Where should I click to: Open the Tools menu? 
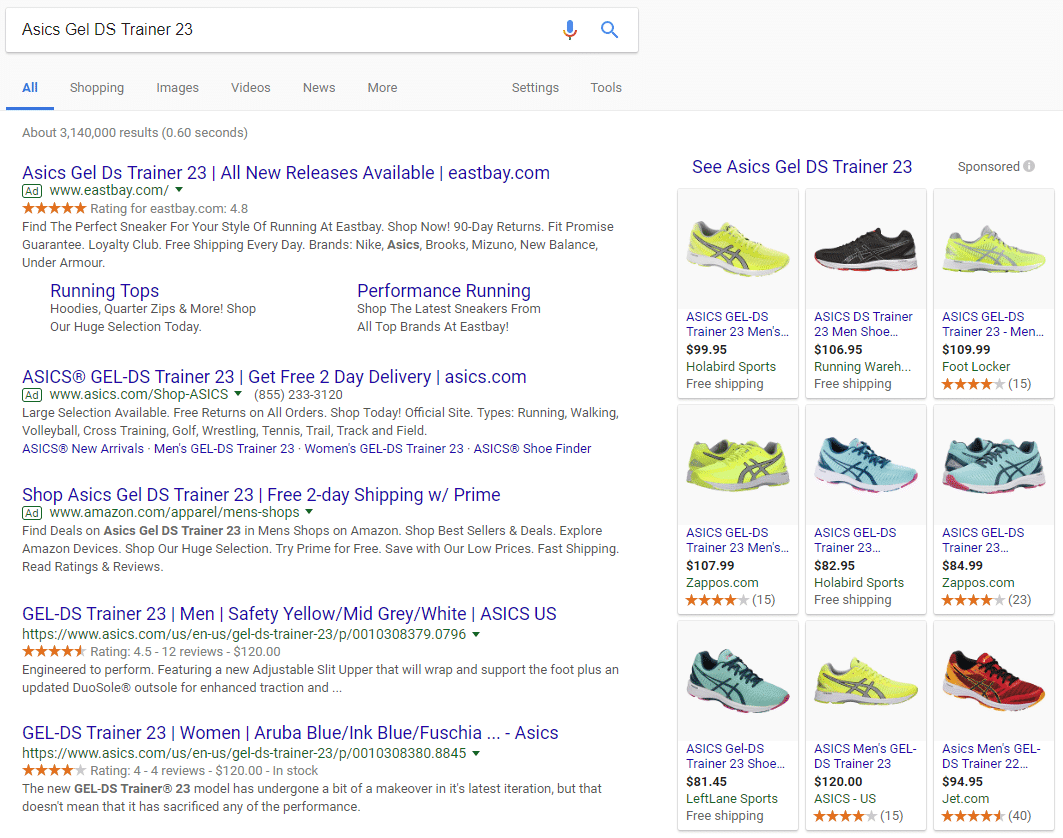click(605, 88)
